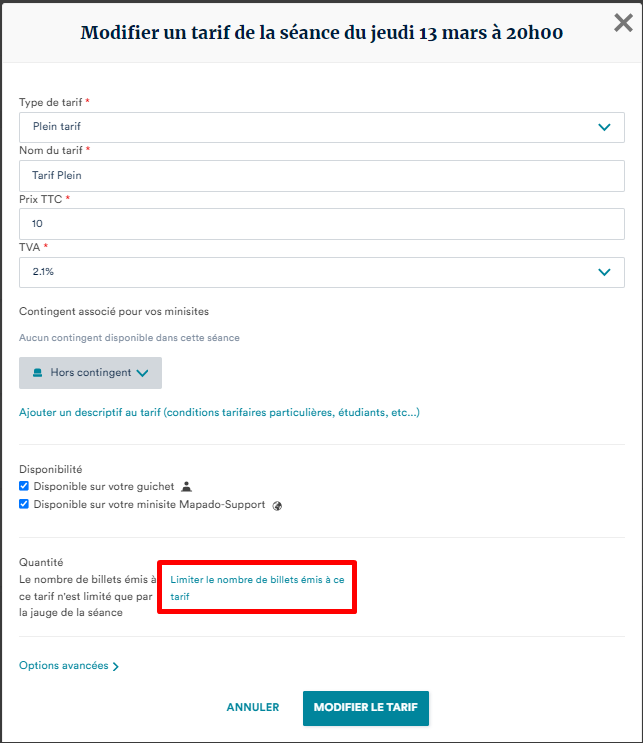Expand Options avancées section
Screen dimensions: 643x743
[64, 665]
